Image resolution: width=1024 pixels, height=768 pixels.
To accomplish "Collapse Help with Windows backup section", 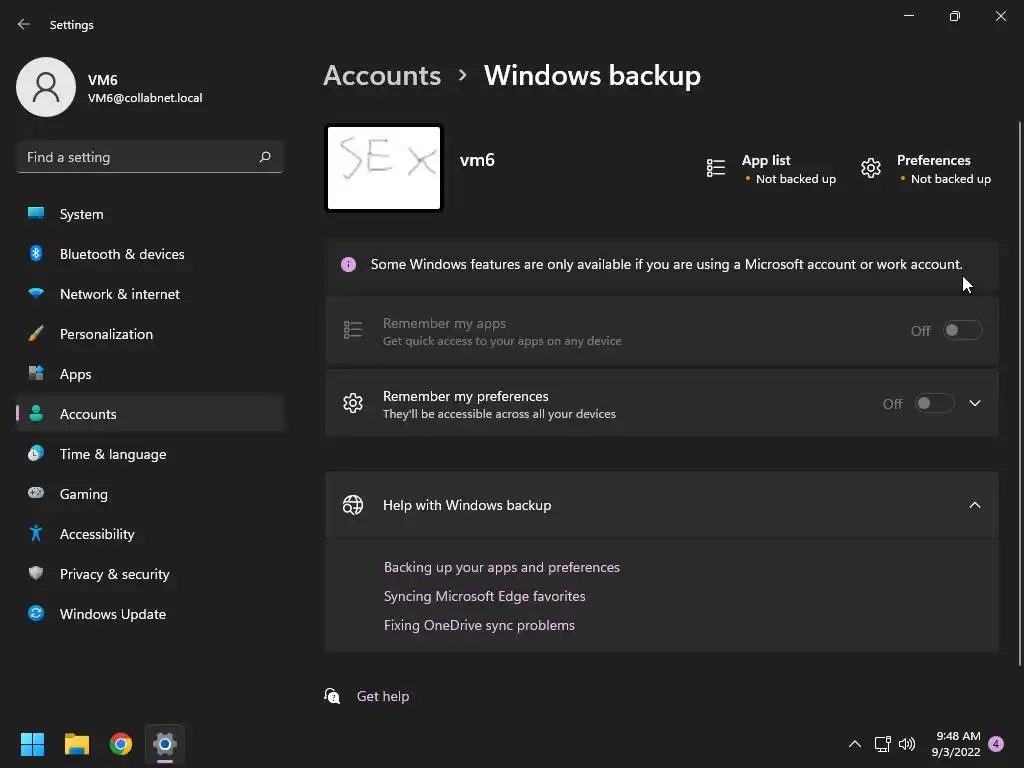I will point(975,505).
